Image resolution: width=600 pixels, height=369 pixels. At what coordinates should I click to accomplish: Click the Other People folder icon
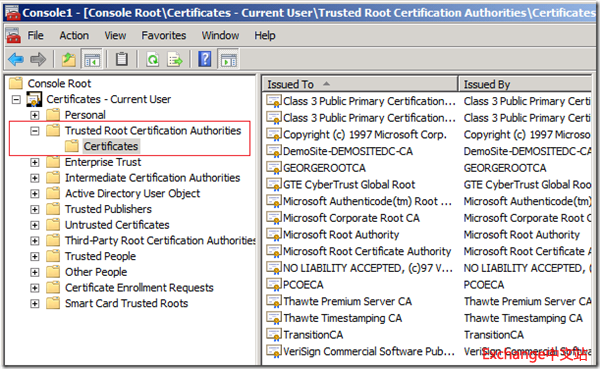(53, 272)
